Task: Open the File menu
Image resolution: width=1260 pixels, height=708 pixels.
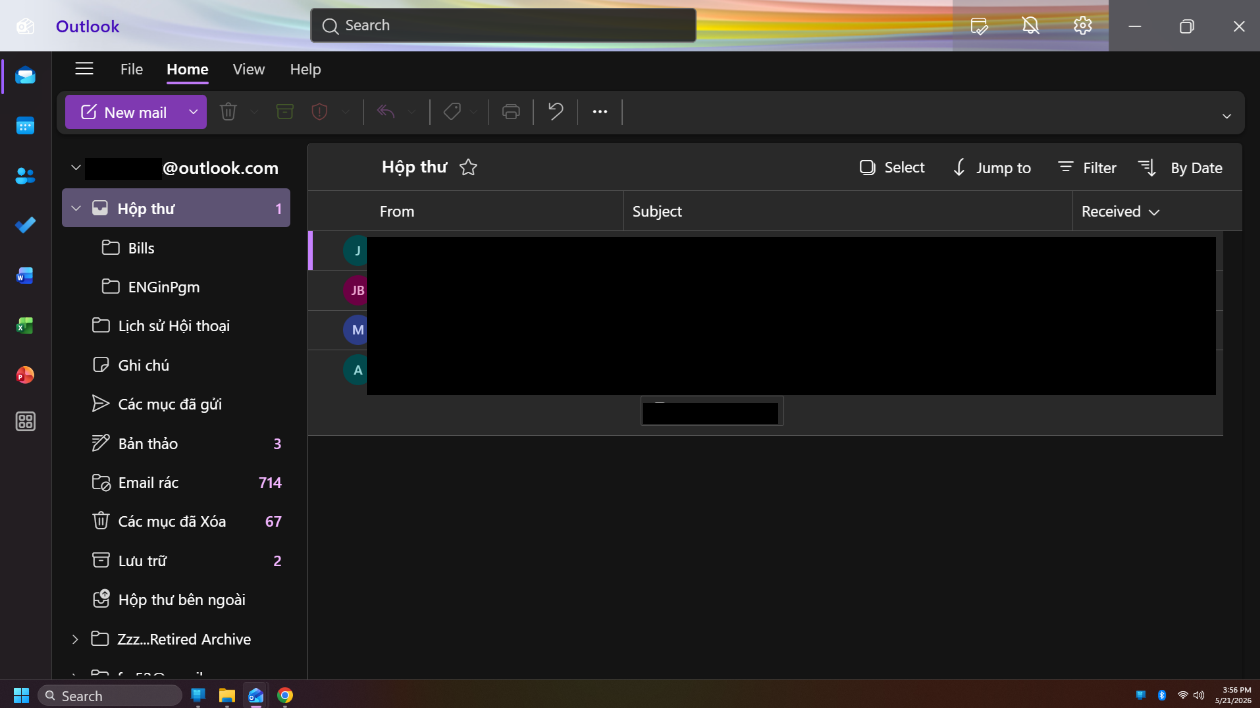Action: (x=131, y=69)
